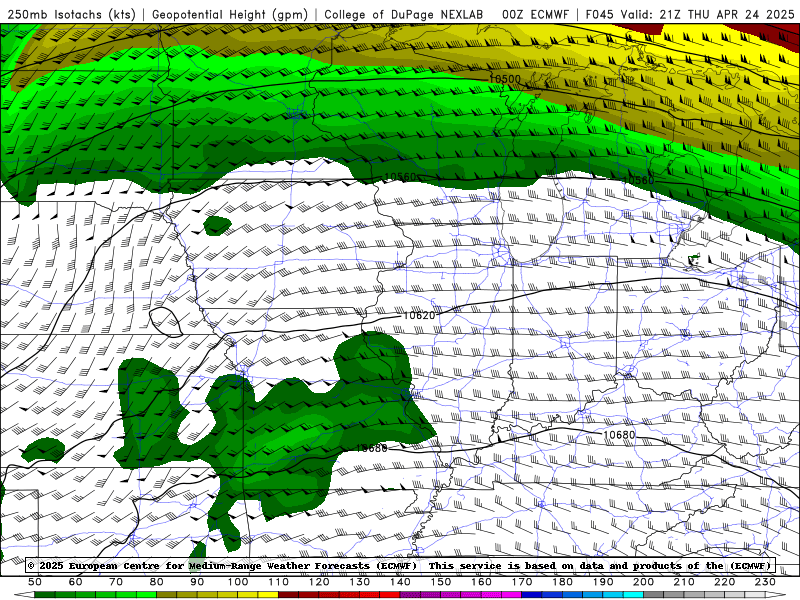
Task: Click the '120' value on color scale
Action: point(319,582)
